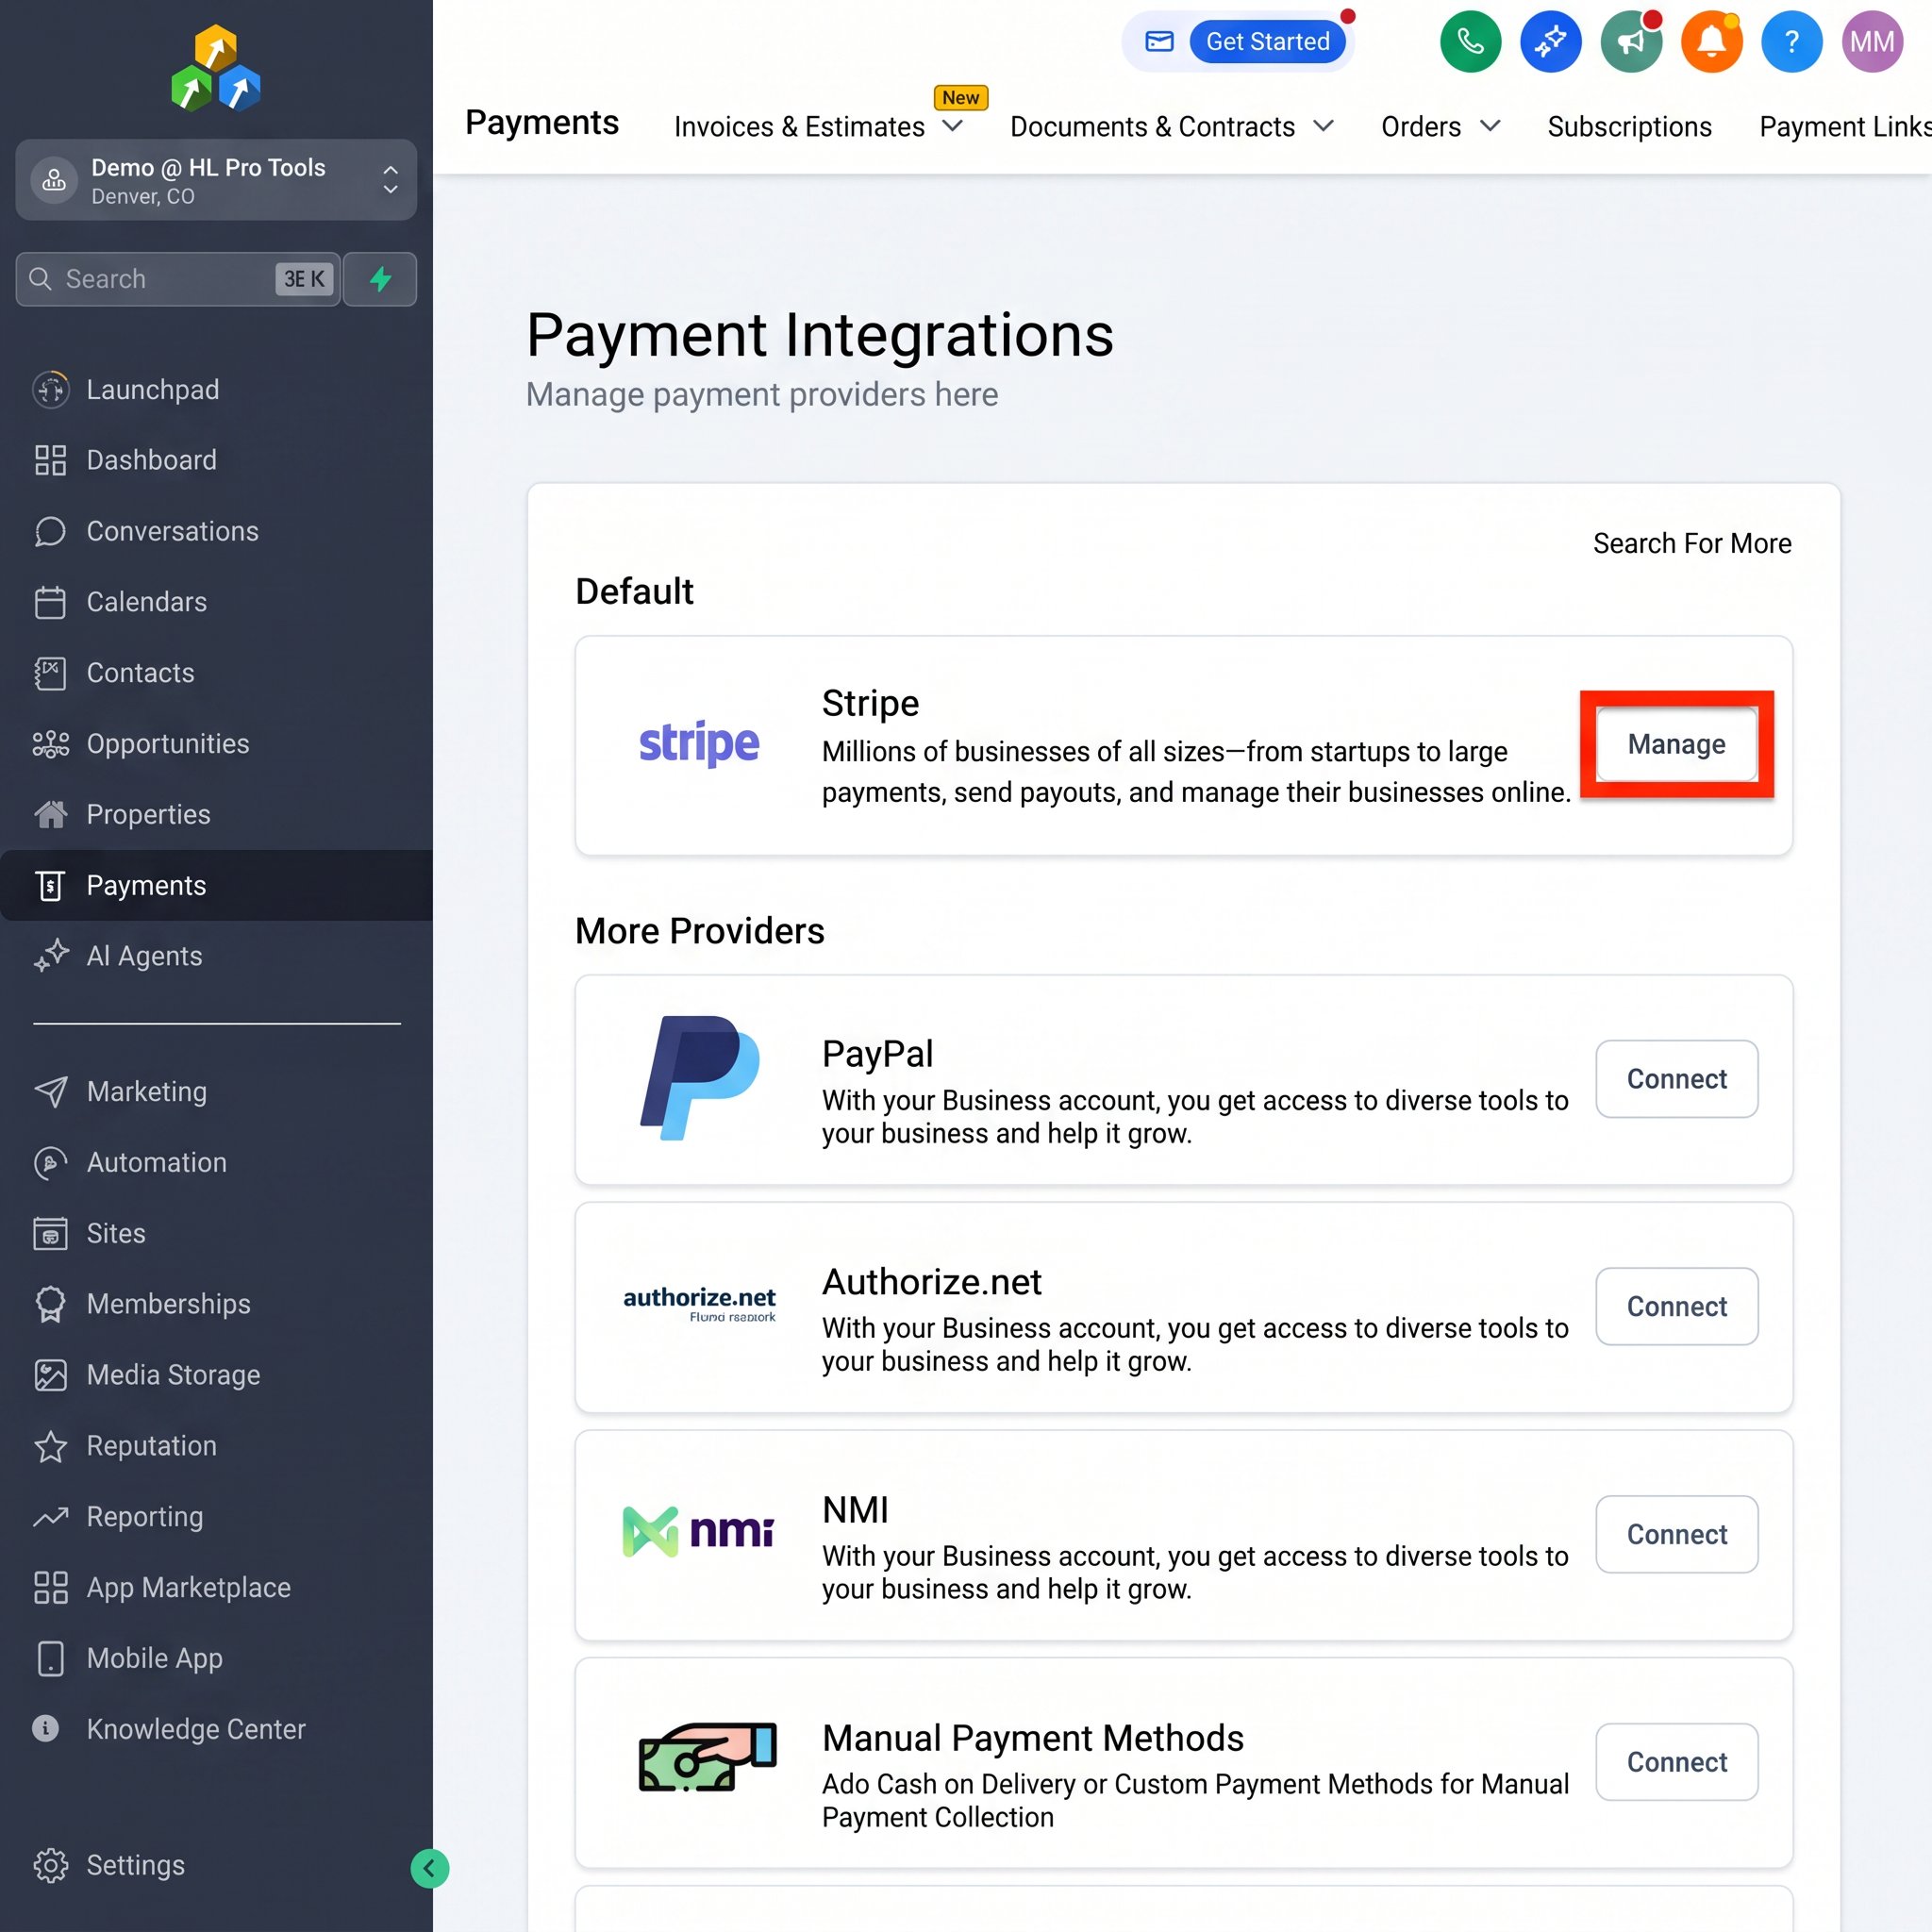Screen dimensions: 1932x1932
Task: Click the Mobile App phone icon
Action: pyautogui.click(x=50, y=1658)
